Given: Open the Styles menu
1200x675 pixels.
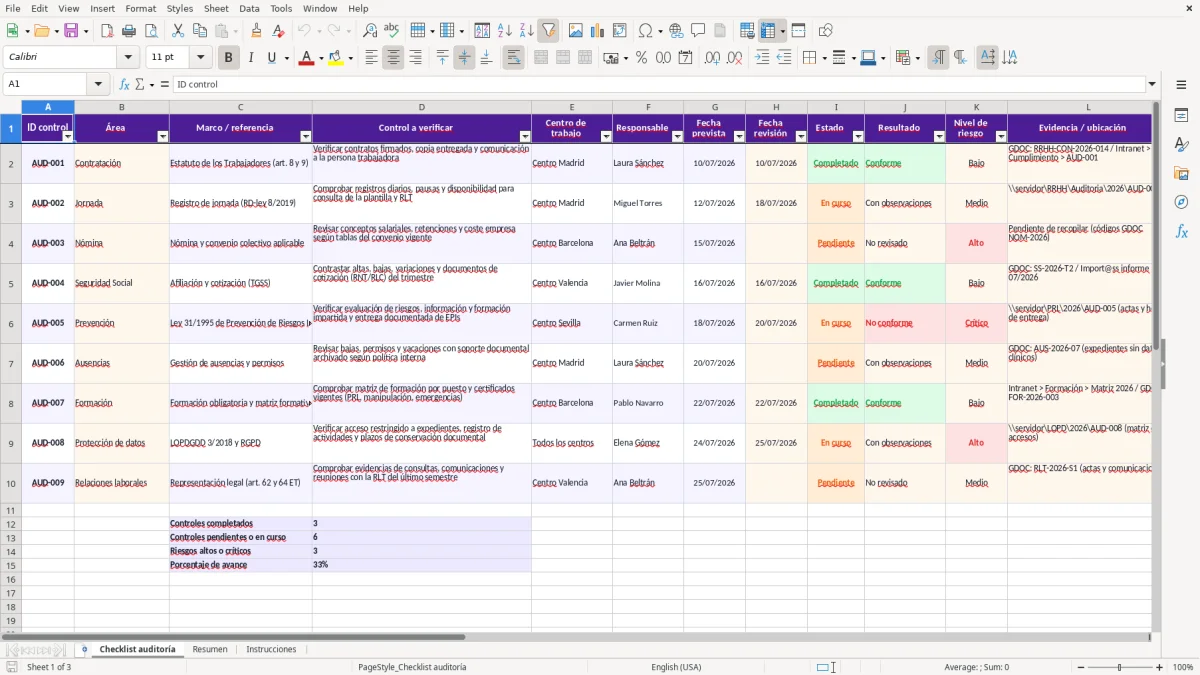Looking at the screenshot, I should point(180,8).
